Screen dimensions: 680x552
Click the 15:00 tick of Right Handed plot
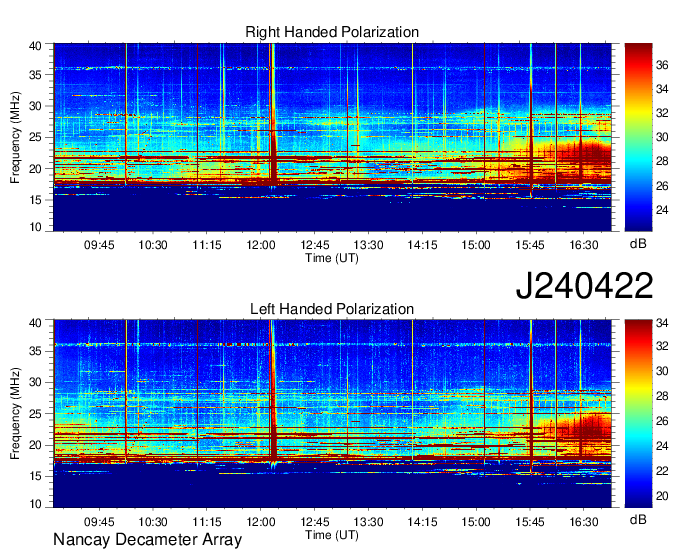coord(476,245)
